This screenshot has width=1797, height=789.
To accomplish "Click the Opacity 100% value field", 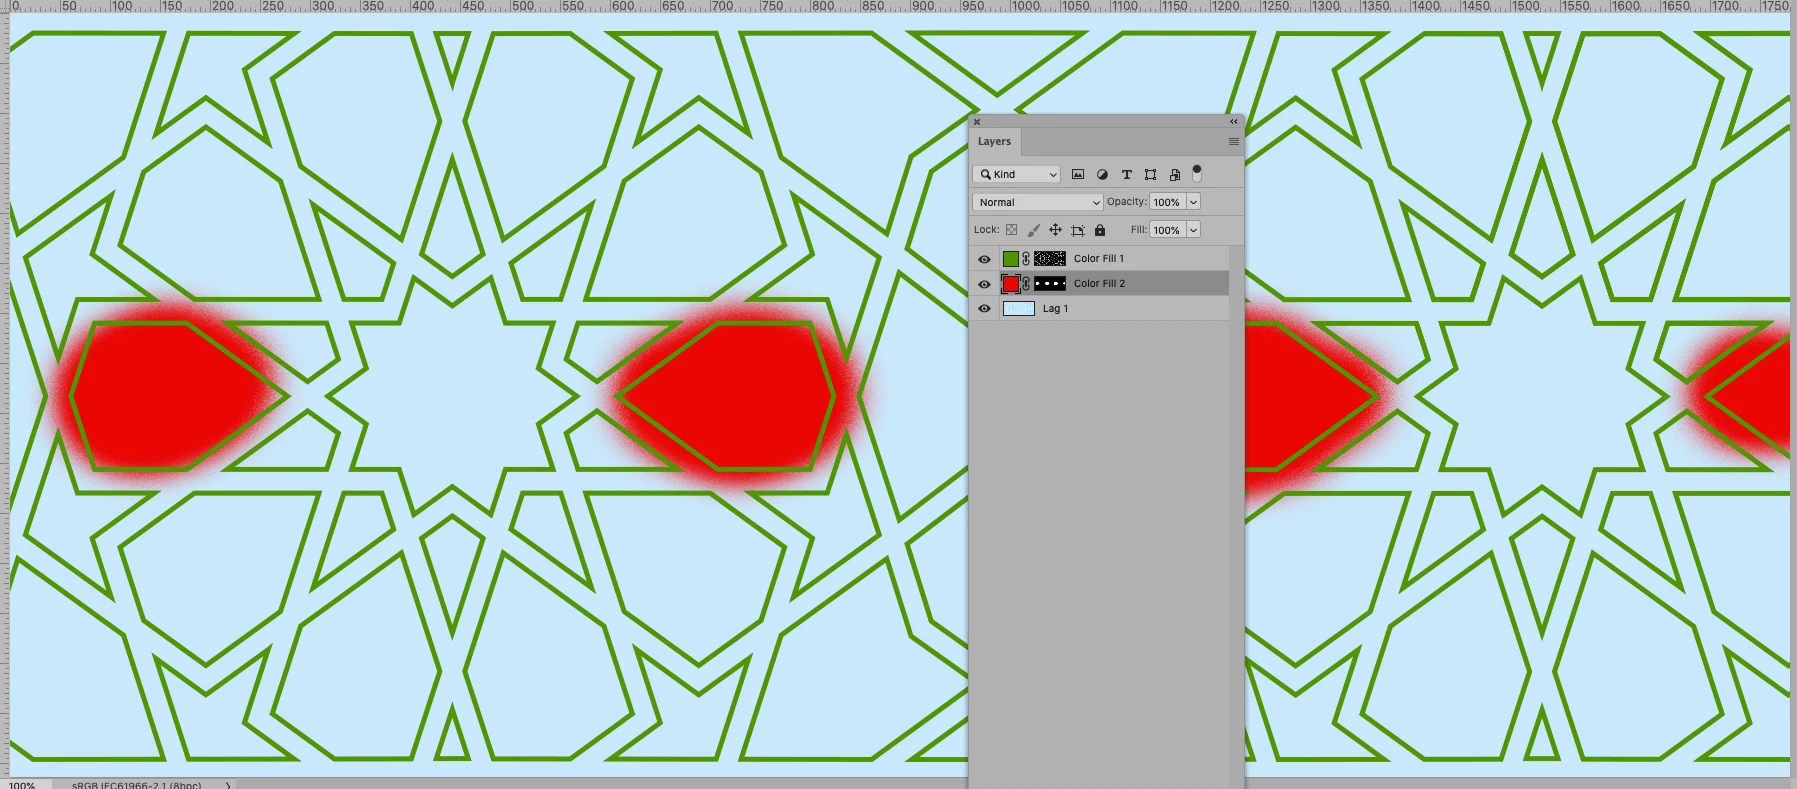I will pos(1168,202).
